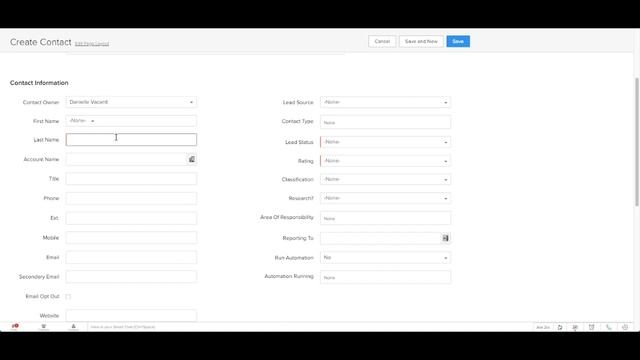Toggle Email Opt Out checkbox

coord(68,296)
